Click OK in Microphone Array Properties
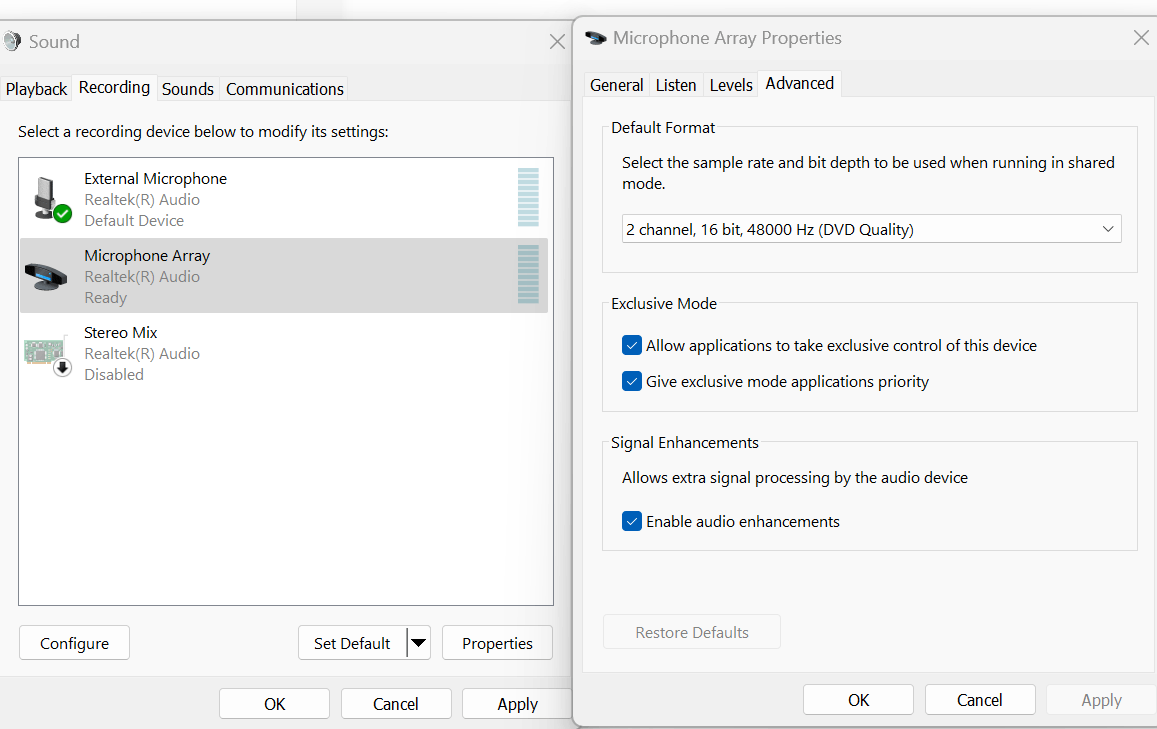Screen dimensions: 1157x729 point(858,699)
